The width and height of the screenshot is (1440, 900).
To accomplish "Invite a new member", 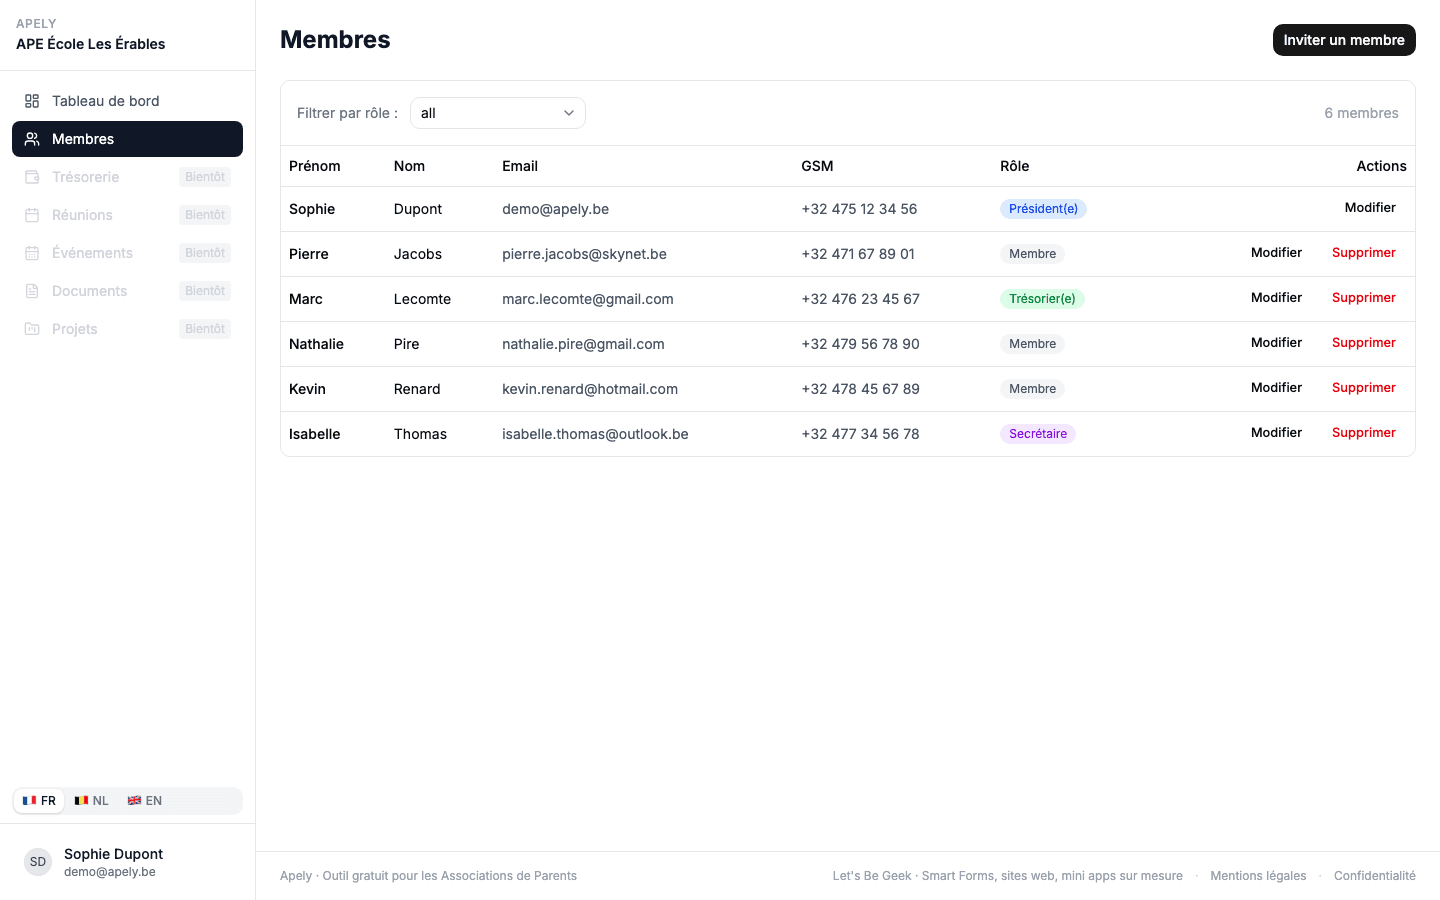I will (x=1344, y=40).
